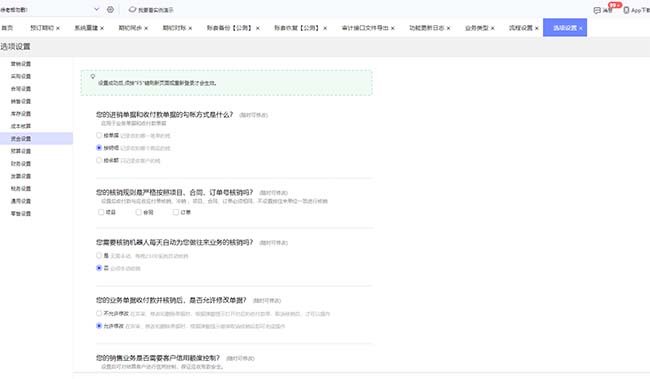Image resolution: width=650 pixels, height=379 pixels.
Task: Click the 选项设置 page heading
Action: [15, 46]
